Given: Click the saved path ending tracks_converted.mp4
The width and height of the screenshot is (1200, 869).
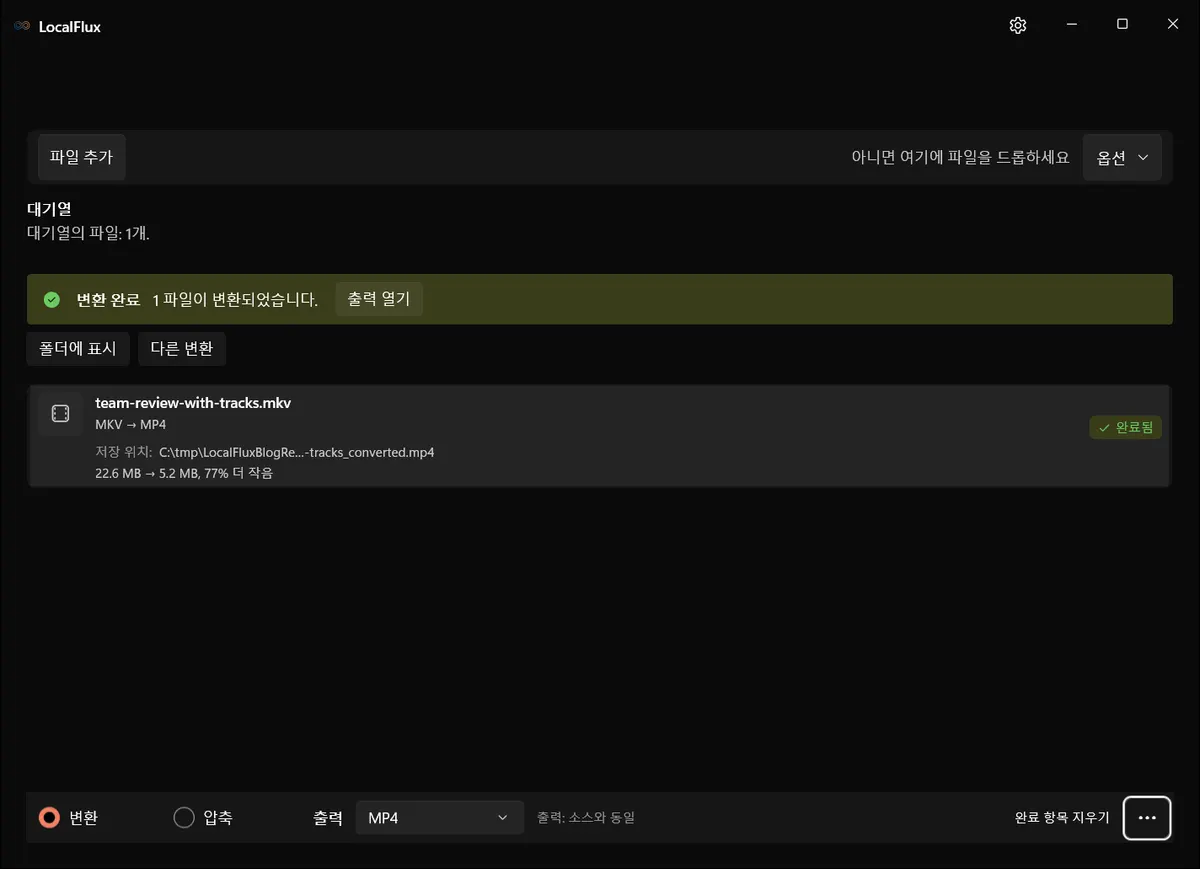Looking at the screenshot, I should (297, 452).
